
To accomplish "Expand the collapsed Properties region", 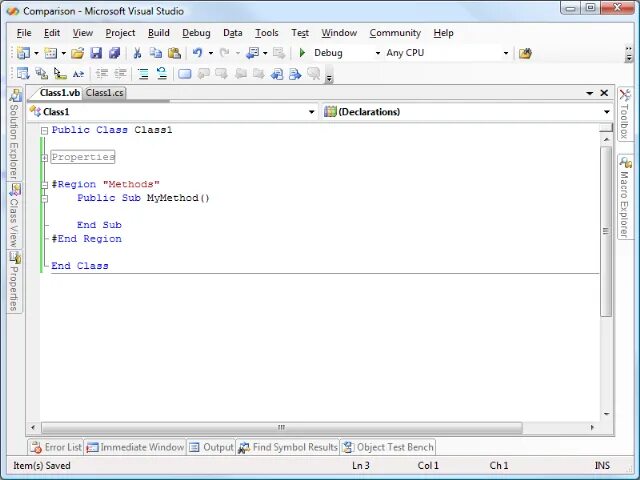I will point(44,158).
